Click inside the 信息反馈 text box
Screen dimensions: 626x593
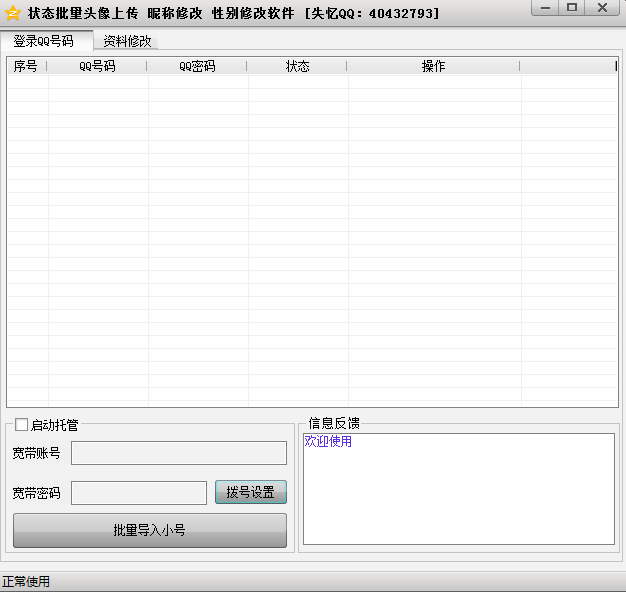[x=458, y=500]
